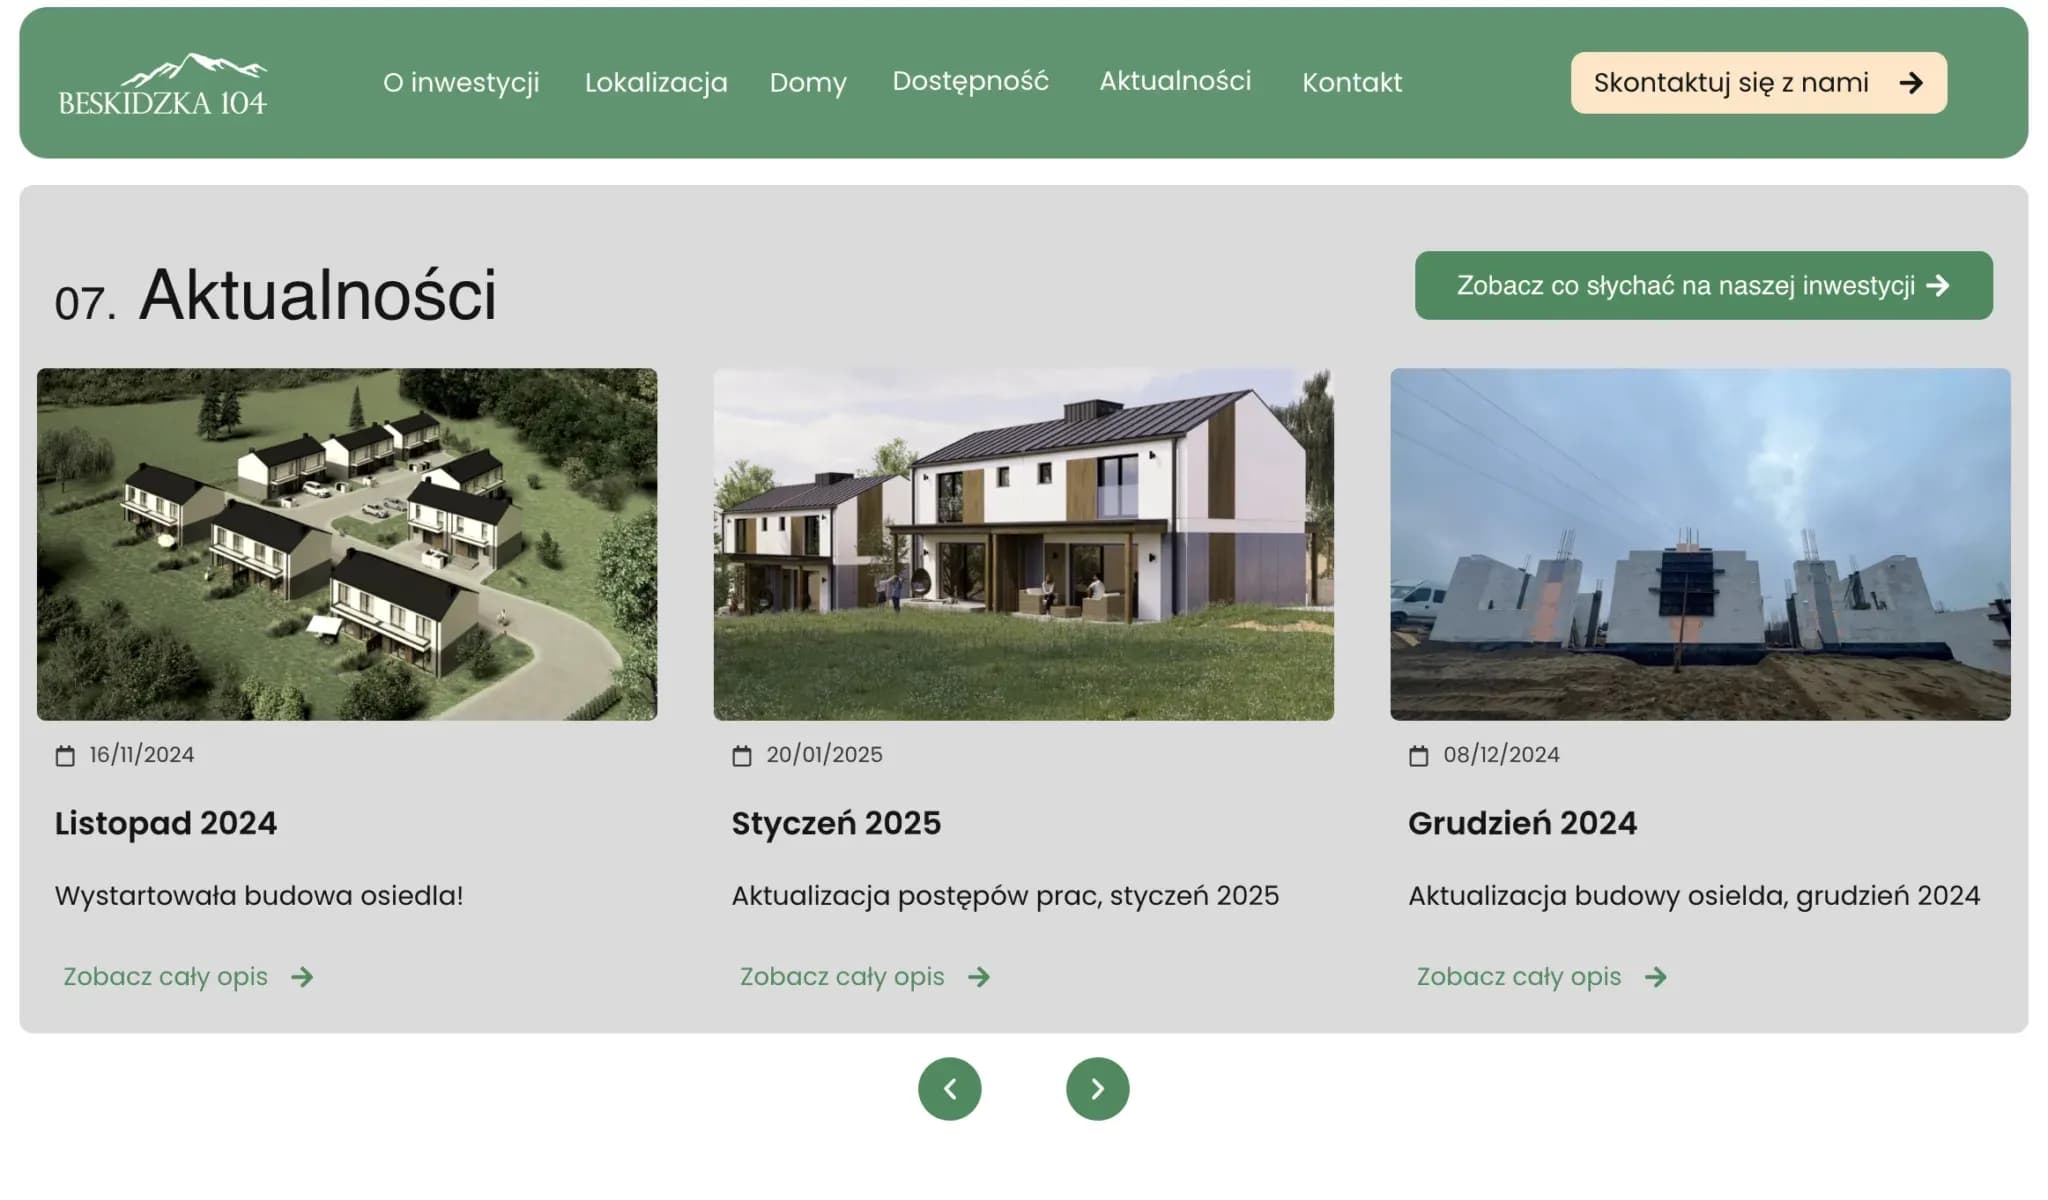Image resolution: width=2048 pixels, height=1200 pixels.
Task: Click the 07. Aktualności section heading
Action: [276, 296]
